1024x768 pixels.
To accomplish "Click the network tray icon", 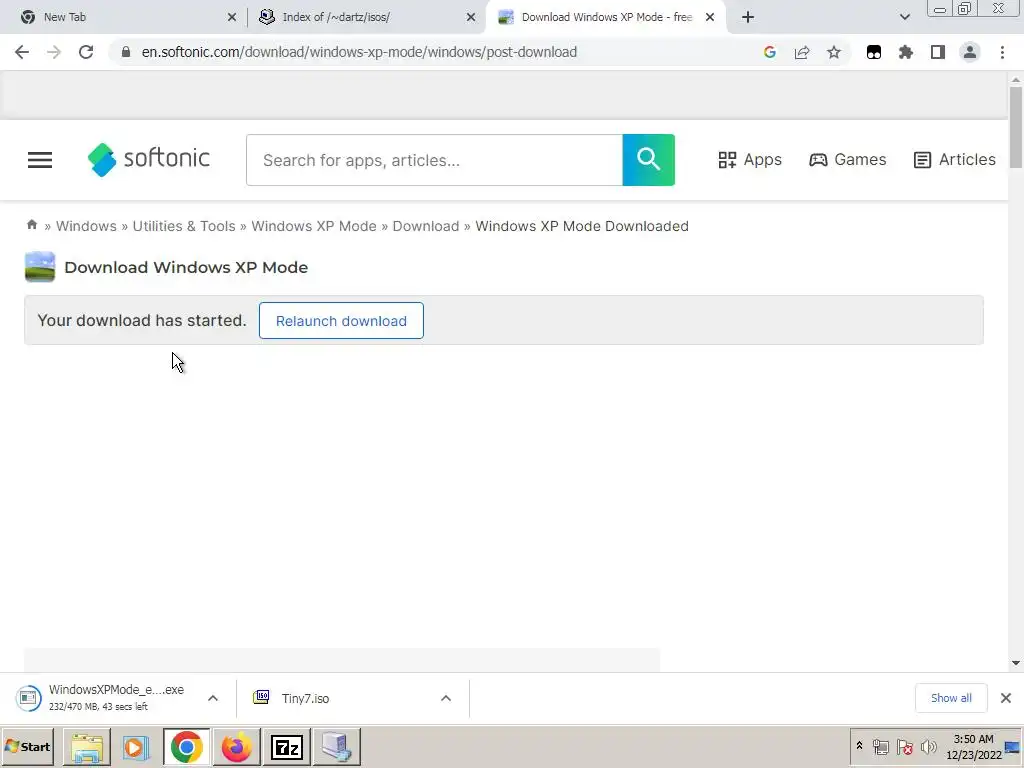I will pyautogui.click(x=881, y=747).
